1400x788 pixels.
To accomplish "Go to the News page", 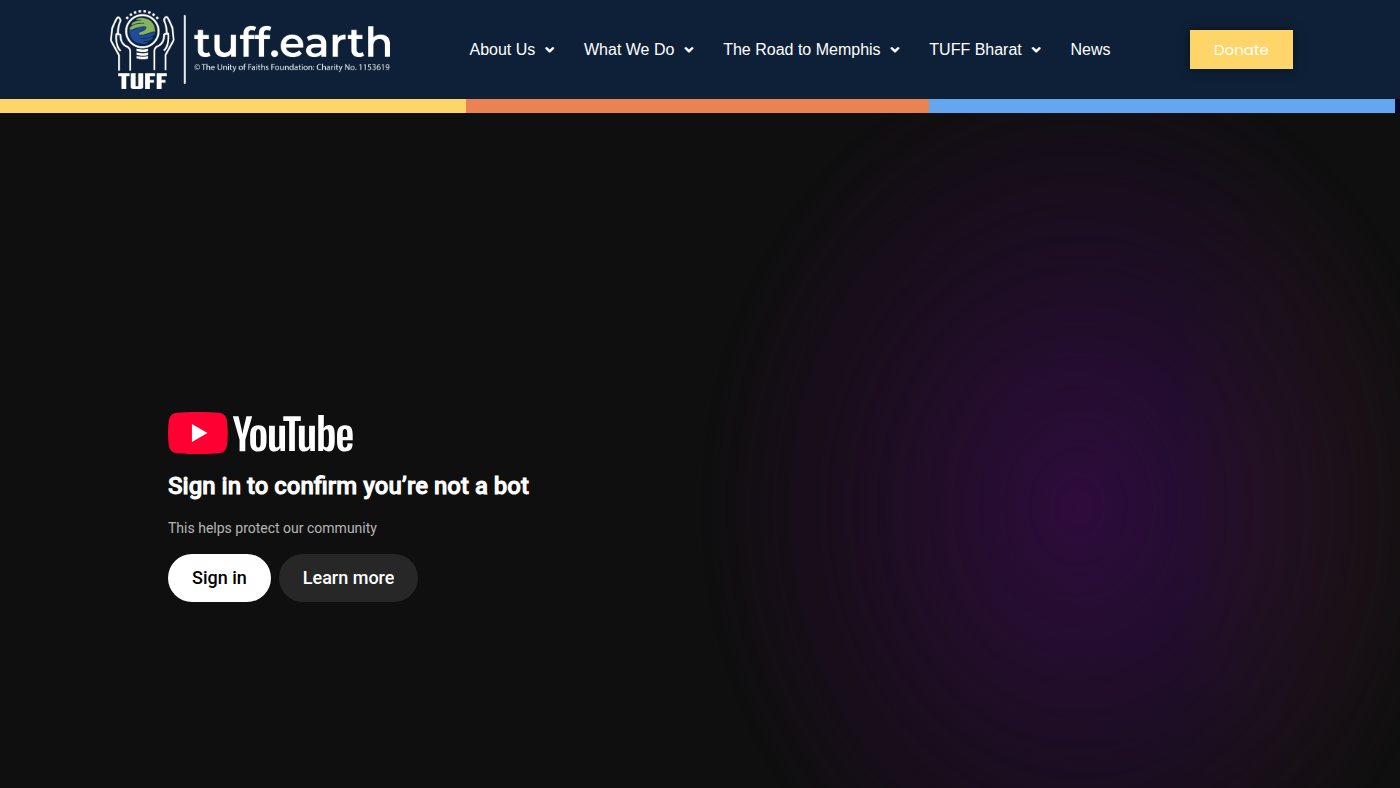I will [x=1090, y=49].
